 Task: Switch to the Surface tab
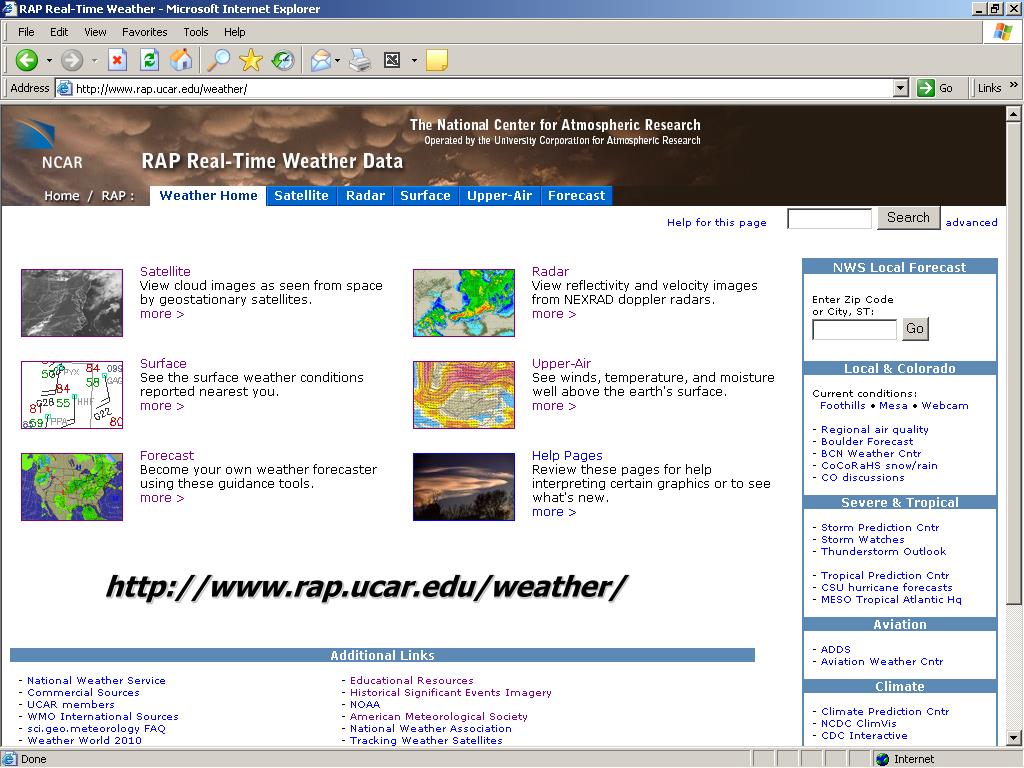point(425,195)
